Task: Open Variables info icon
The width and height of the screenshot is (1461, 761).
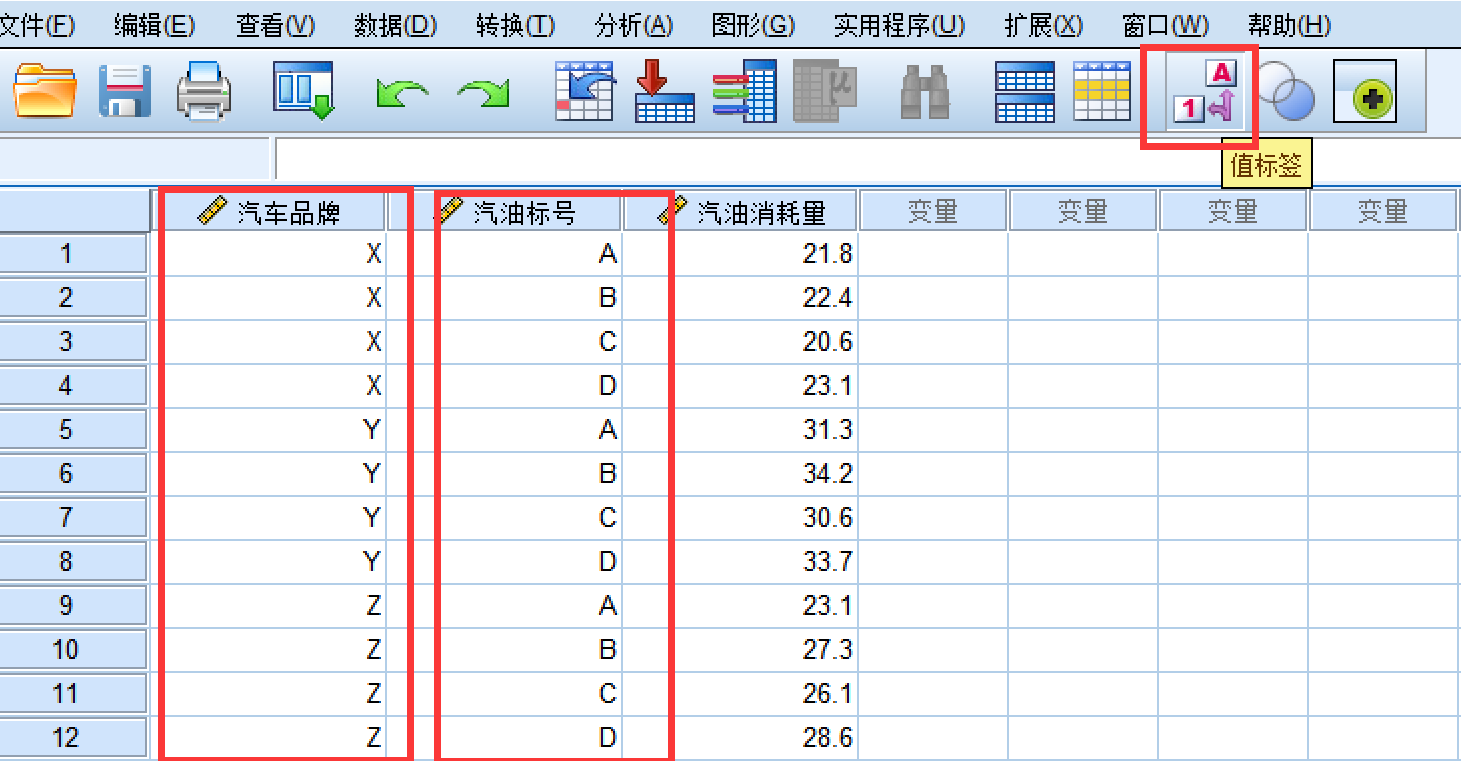Action: pos(745,92)
